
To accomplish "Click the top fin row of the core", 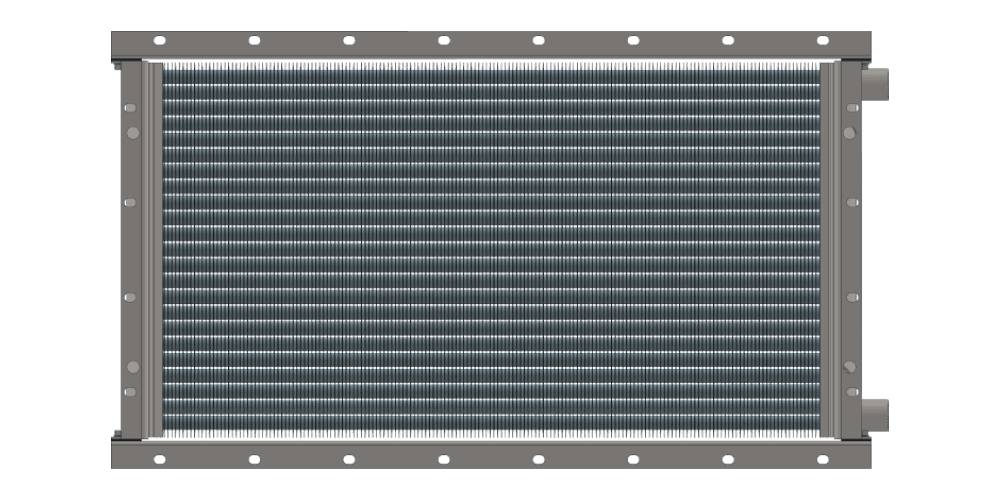I will pyautogui.click(x=490, y=67).
